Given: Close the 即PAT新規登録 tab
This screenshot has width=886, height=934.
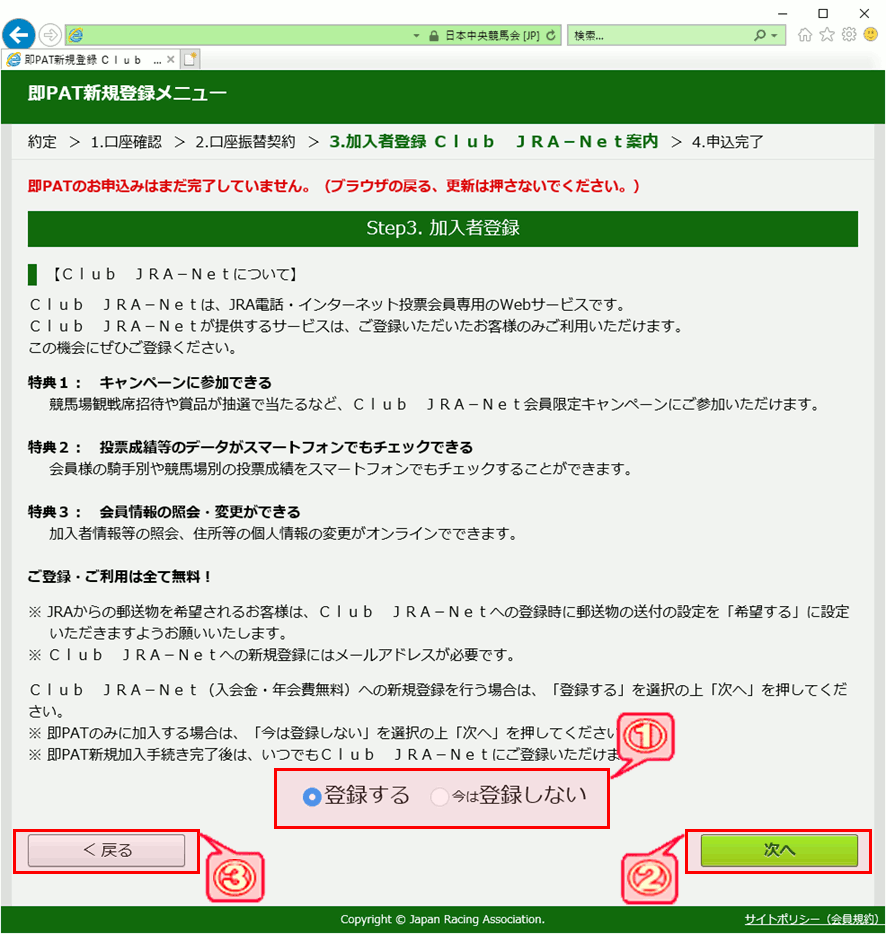Looking at the screenshot, I should pos(172,59).
